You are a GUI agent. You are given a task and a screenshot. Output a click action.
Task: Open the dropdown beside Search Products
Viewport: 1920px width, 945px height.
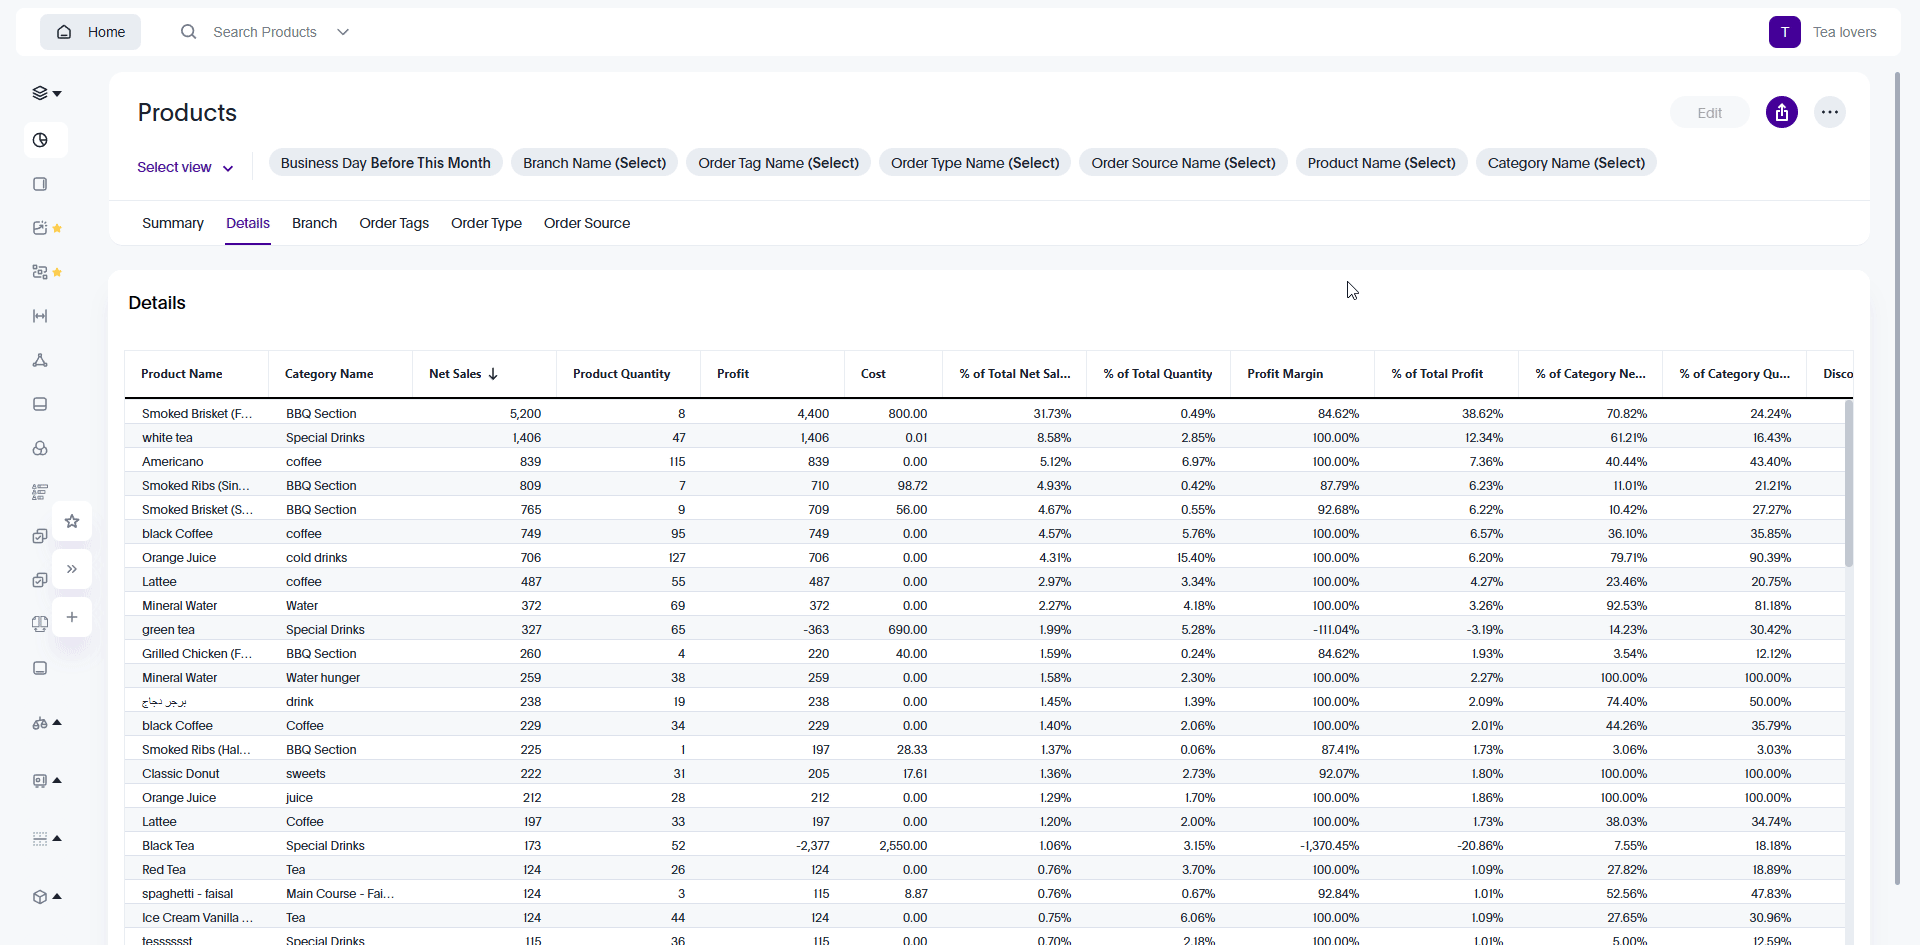click(x=343, y=31)
